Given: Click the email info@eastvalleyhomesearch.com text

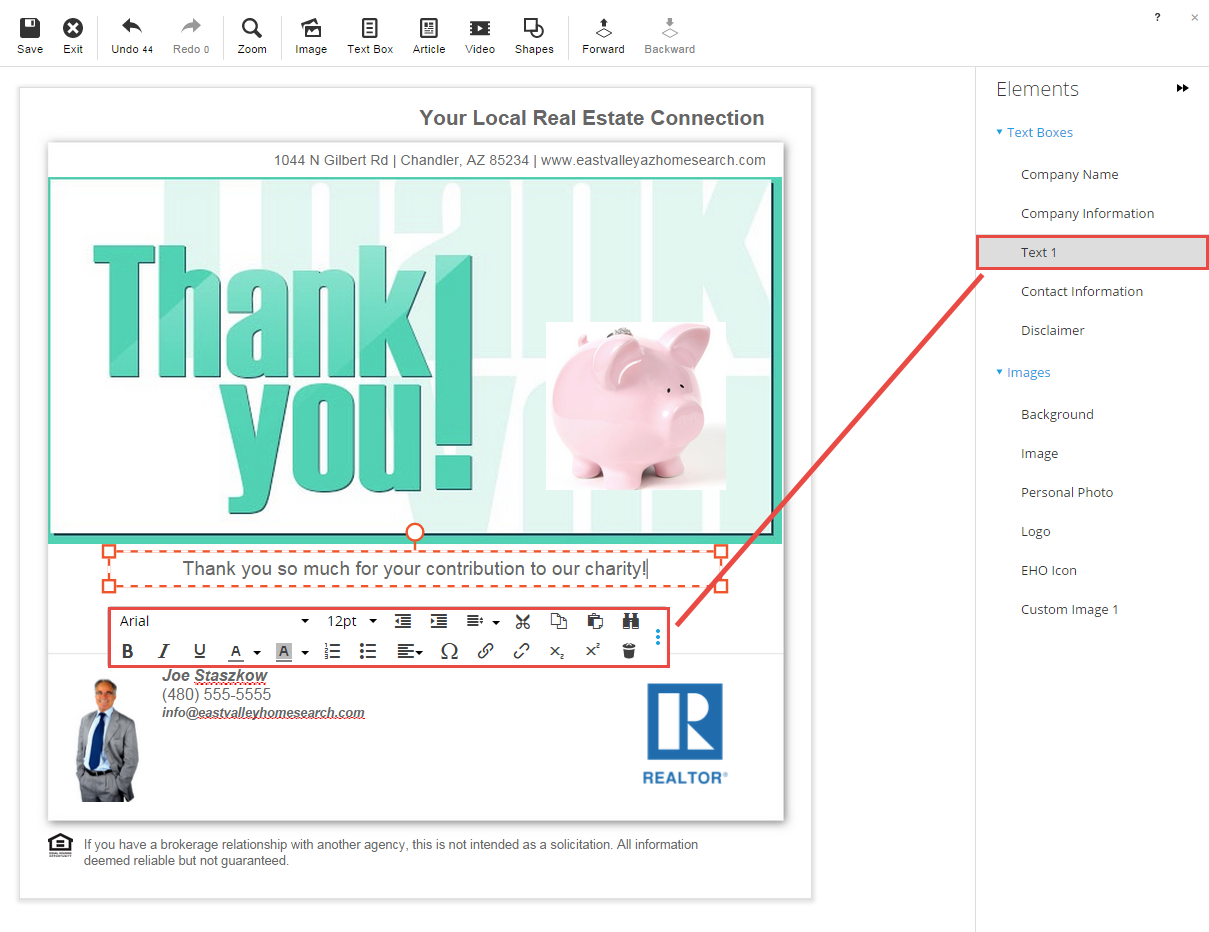Looking at the screenshot, I should coord(263,713).
